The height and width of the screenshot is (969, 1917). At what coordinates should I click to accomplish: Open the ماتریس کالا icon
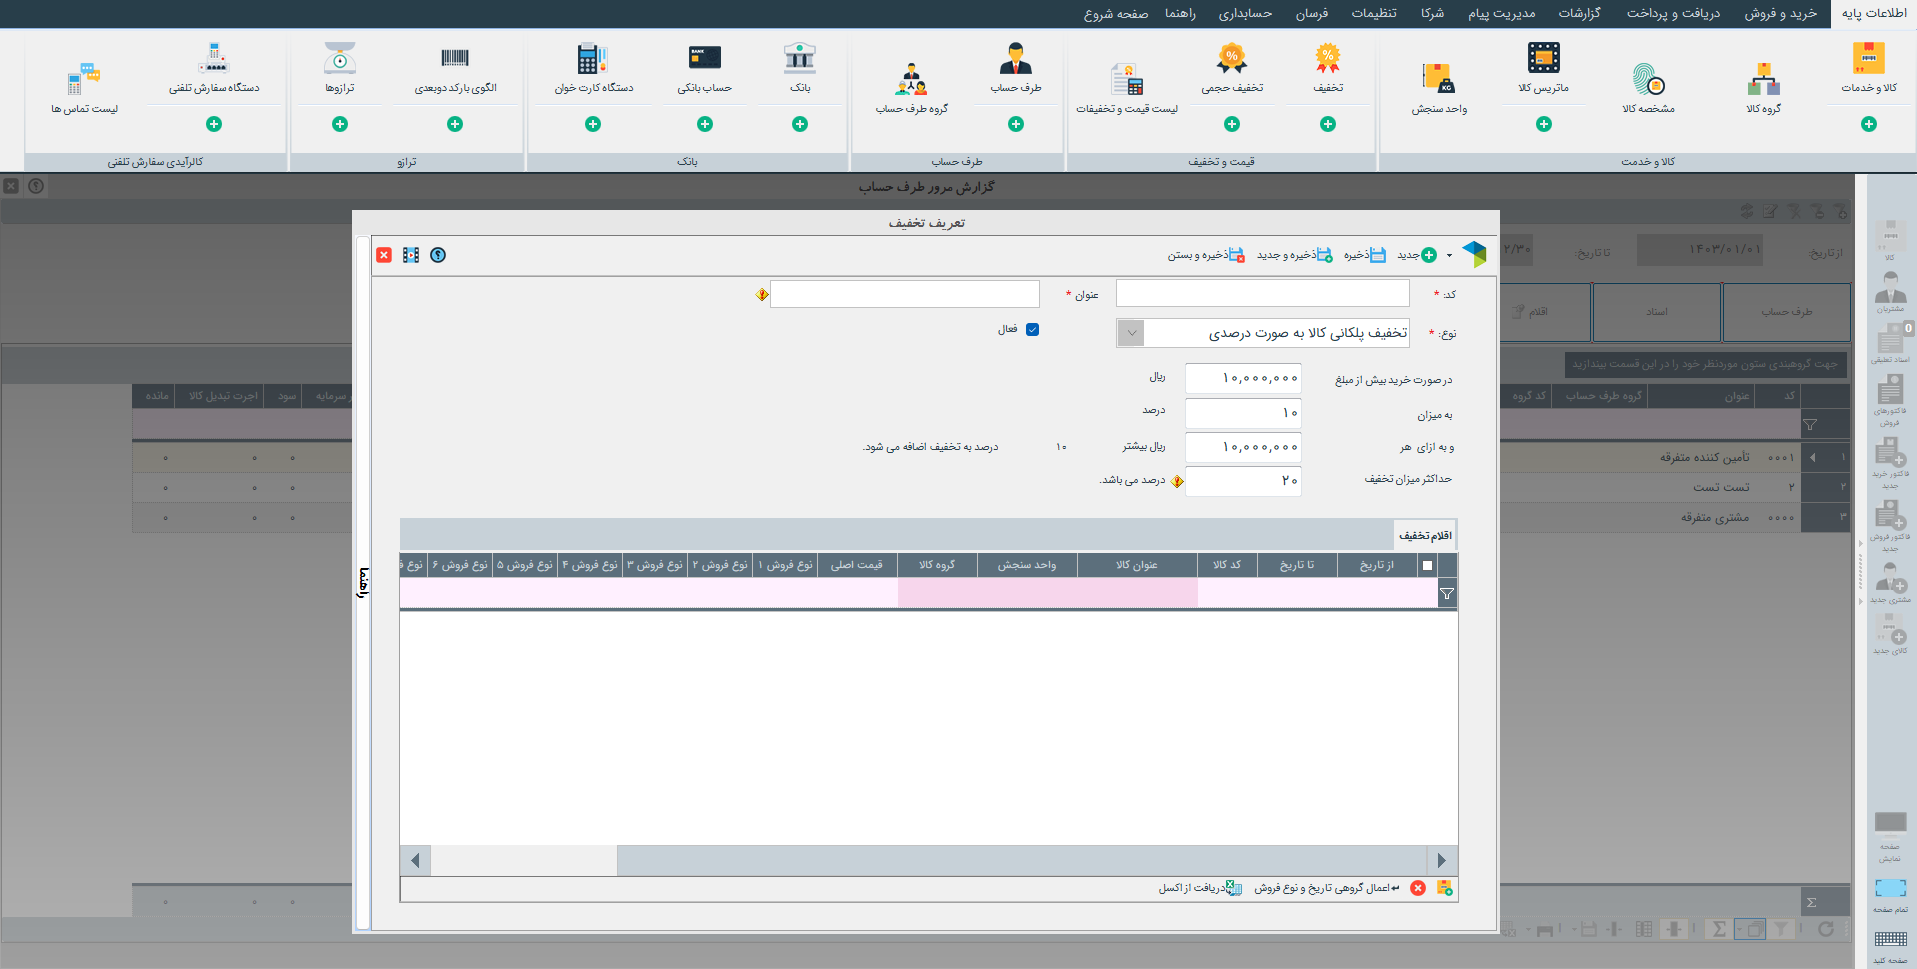pyautogui.click(x=1543, y=59)
